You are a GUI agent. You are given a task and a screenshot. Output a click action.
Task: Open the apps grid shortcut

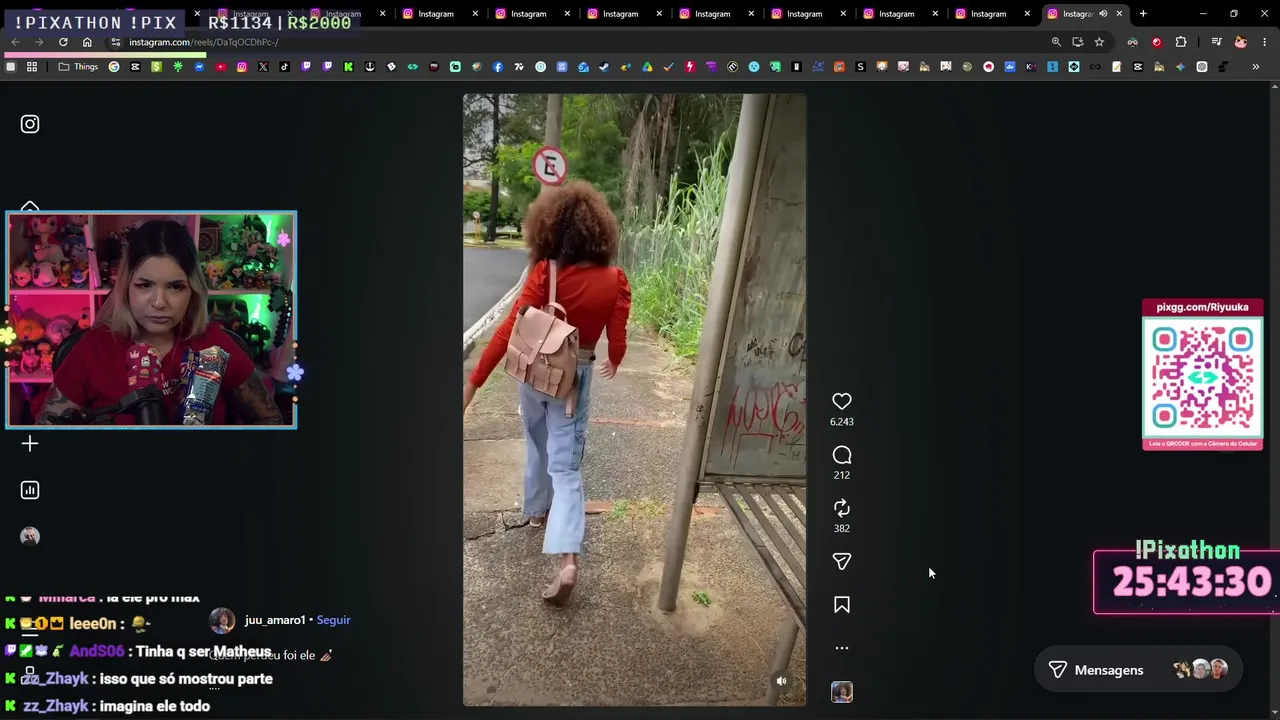click(32, 67)
